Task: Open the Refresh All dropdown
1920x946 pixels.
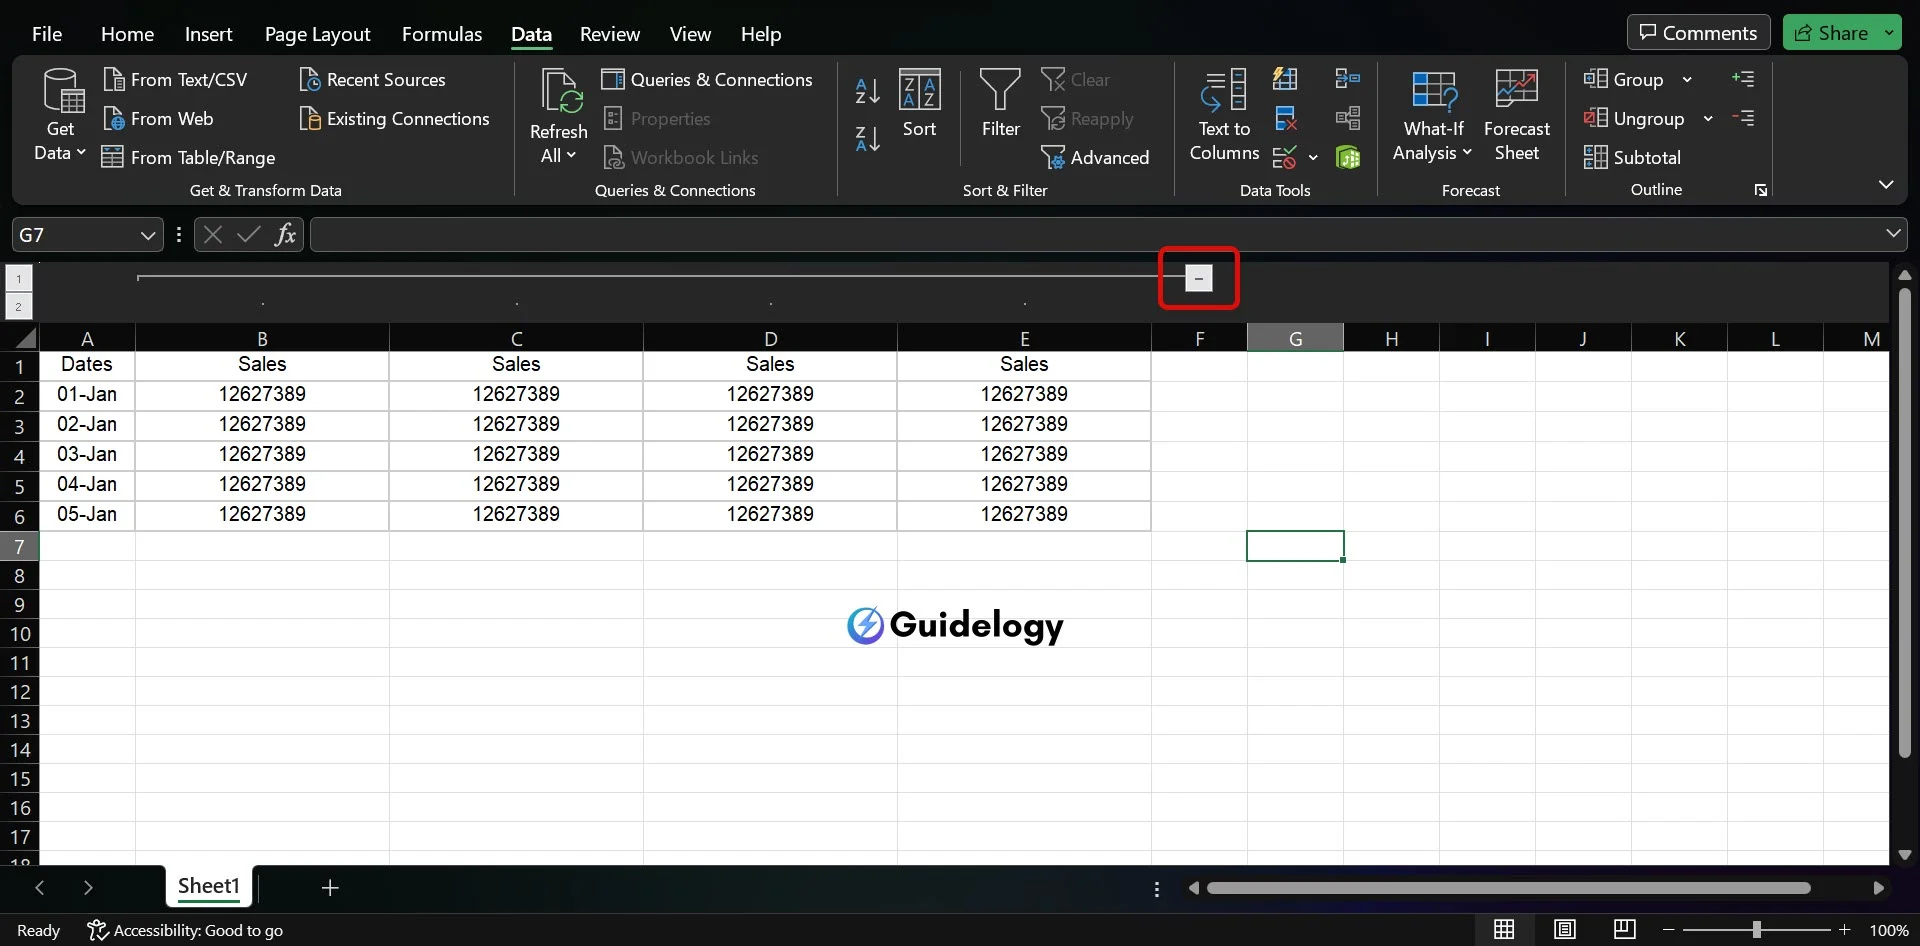Action: pyautogui.click(x=558, y=116)
